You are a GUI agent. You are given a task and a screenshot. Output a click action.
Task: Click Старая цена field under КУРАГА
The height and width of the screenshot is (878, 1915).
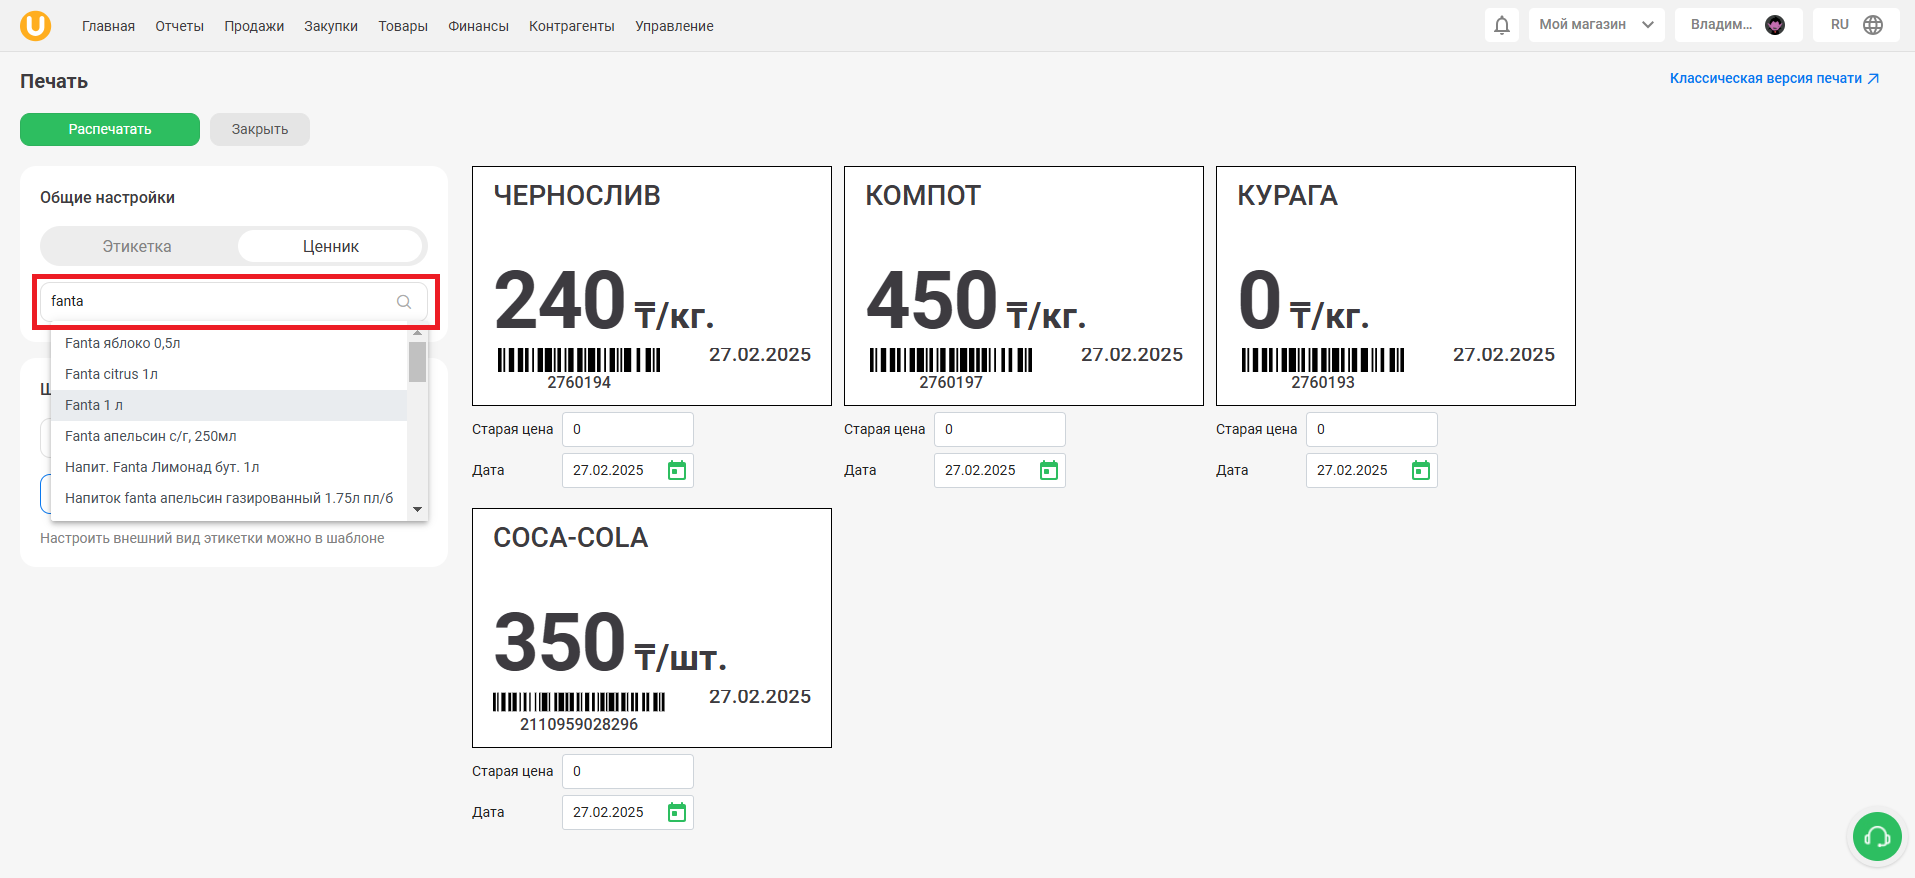click(x=1372, y=429)
